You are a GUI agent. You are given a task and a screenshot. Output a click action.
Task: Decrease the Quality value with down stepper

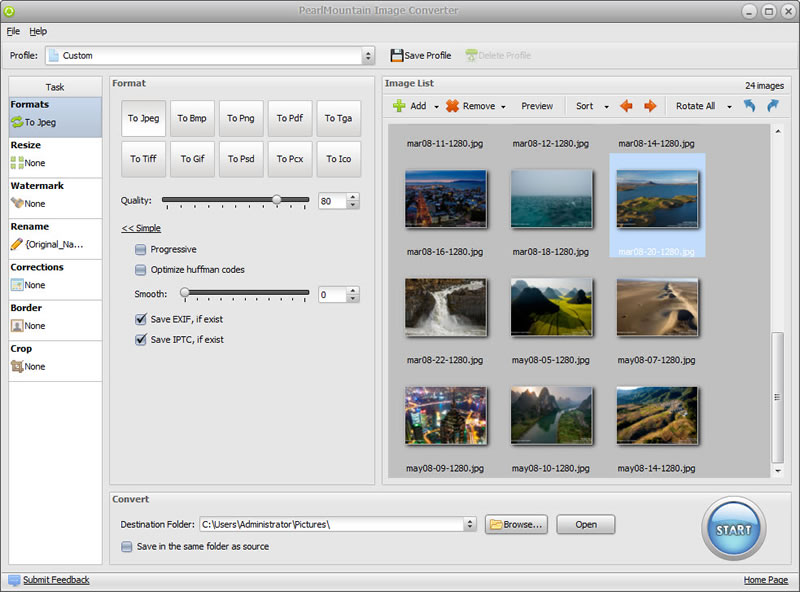353,205
